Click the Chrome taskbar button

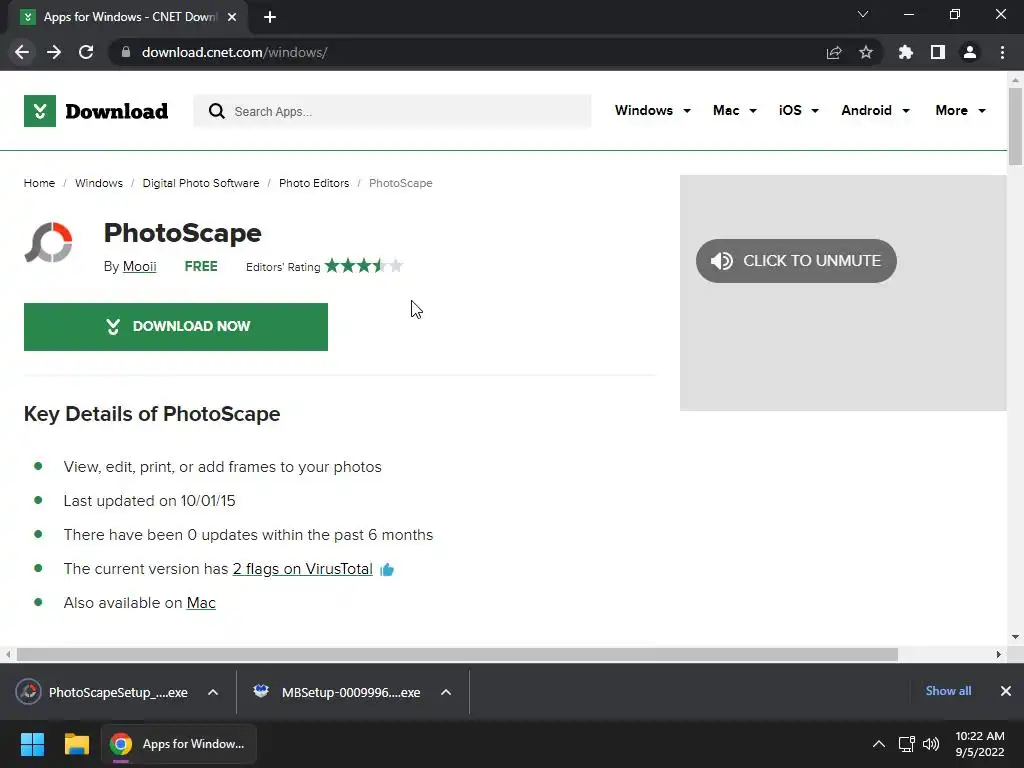coord(179,744)
